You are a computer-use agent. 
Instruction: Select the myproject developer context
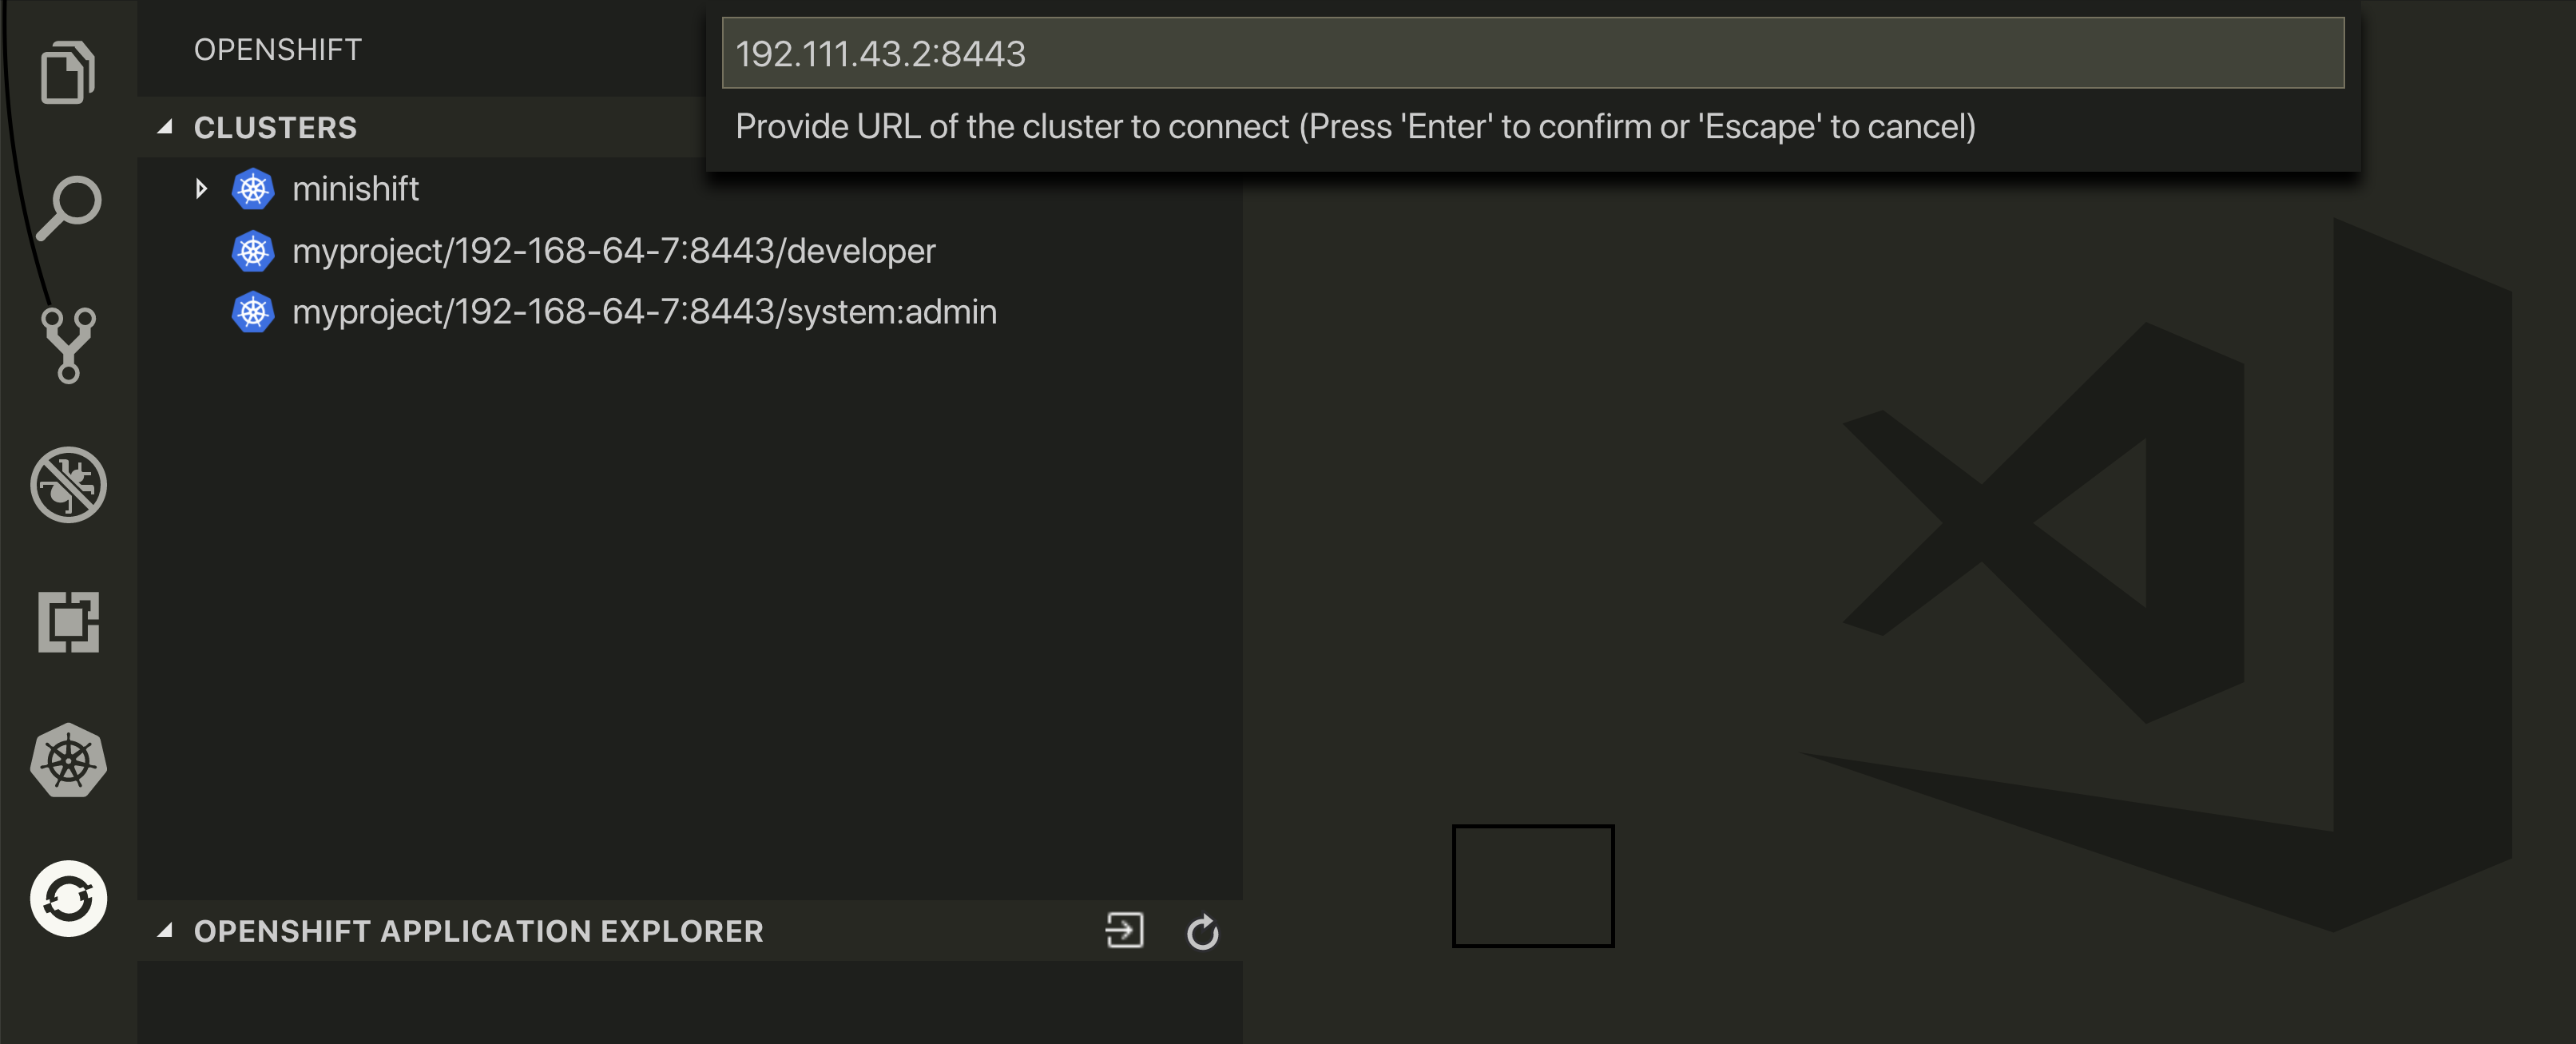click(614, 250)
